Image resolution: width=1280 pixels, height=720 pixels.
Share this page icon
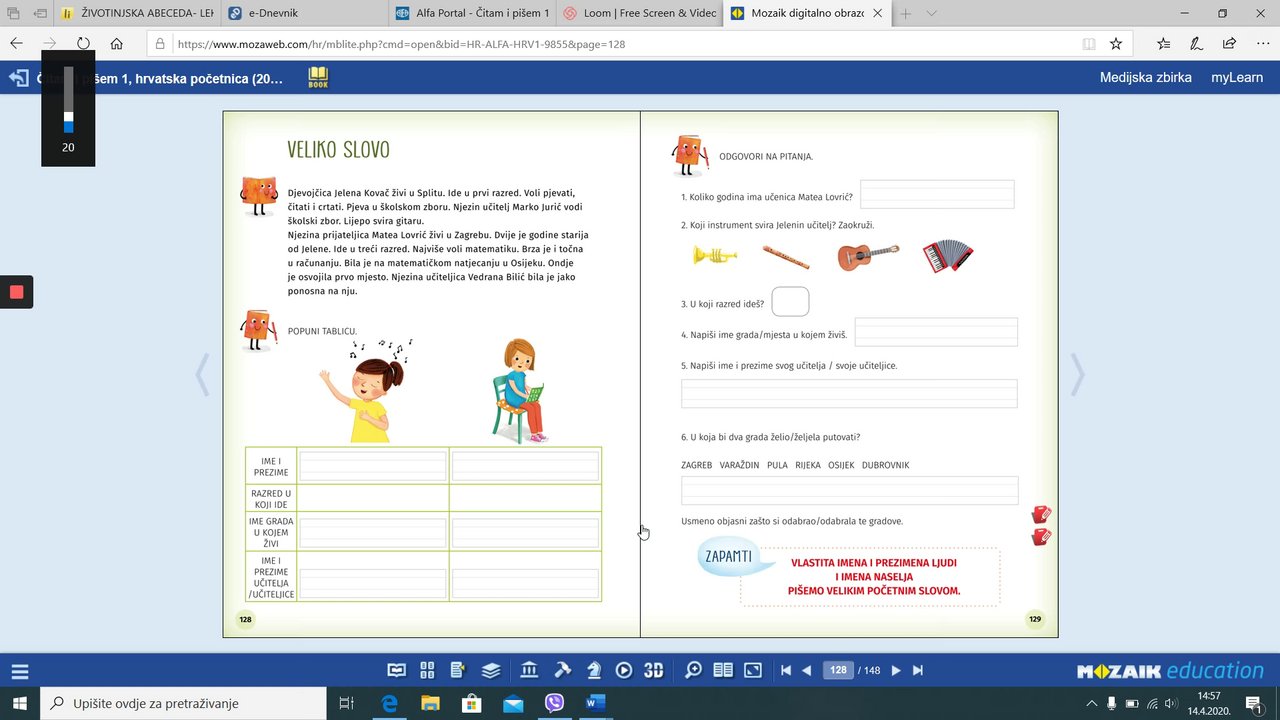(x=1229, y=44)
